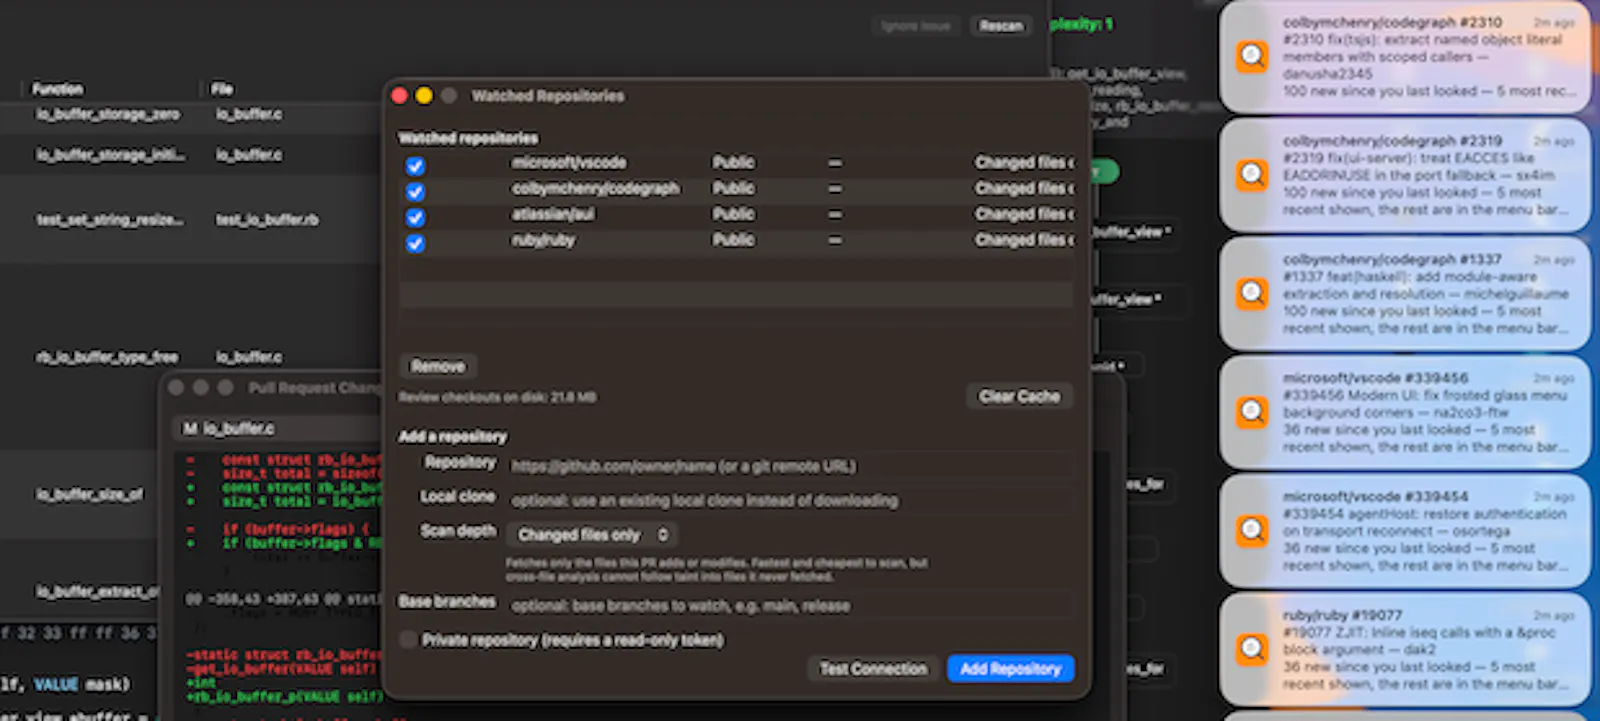1600x721 pixels.
Task: Click the File column header
Action: pyautogui.click(x=222, y=89)
